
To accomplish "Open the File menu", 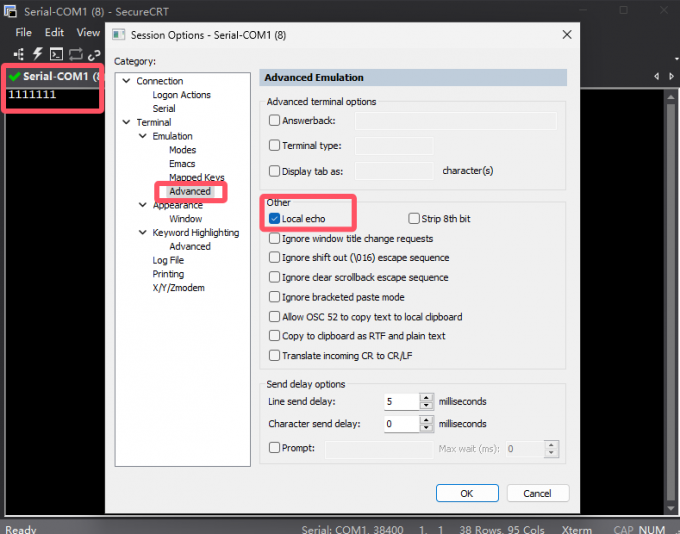I will click(23, 33).
